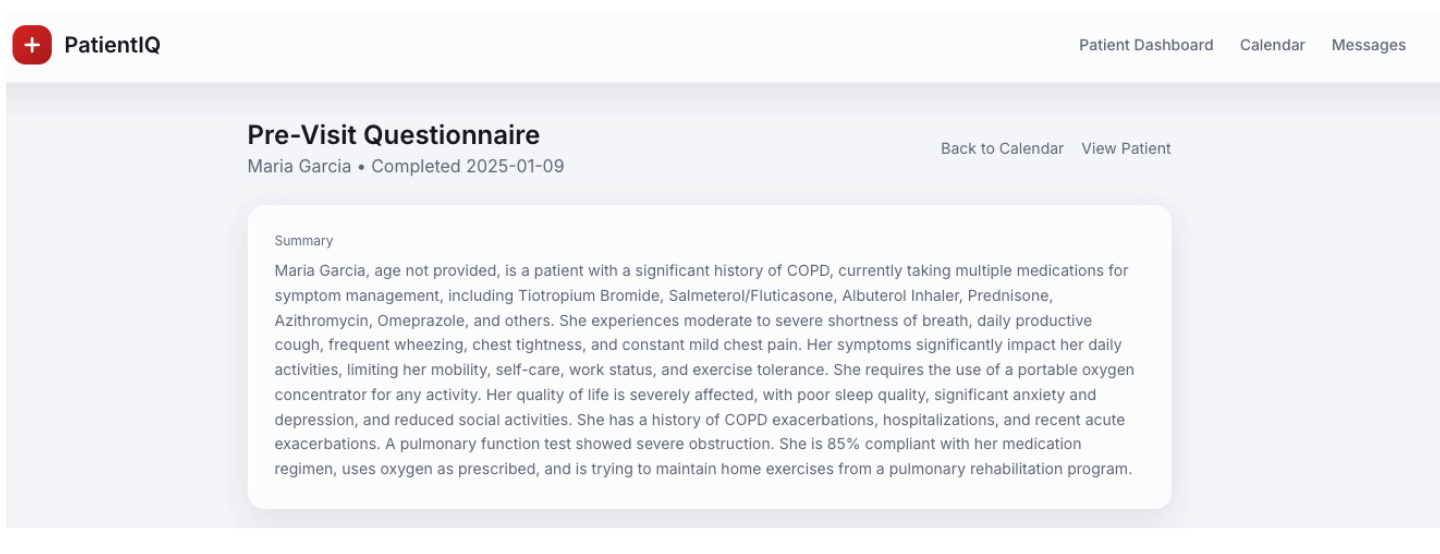This screenshot has width=1440, height=554.
Task: Open the View Patient link
Action: 1126,148
